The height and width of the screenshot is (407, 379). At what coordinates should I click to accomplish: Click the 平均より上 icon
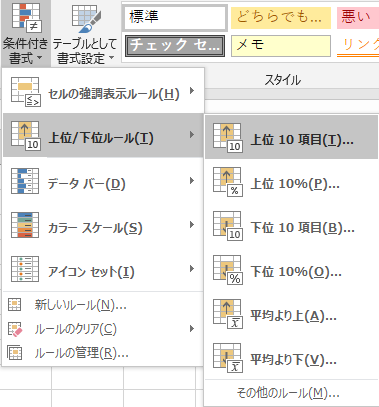[228, 314]
